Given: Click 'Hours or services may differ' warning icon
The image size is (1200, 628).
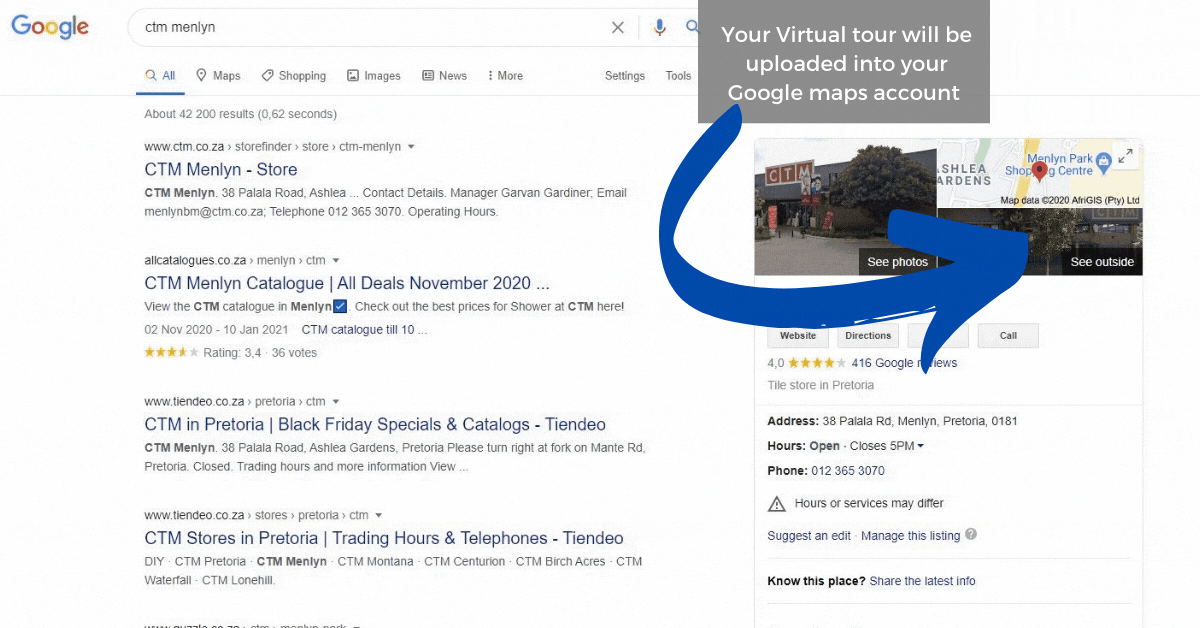Looking at the screenshot, I should (x=777, y=504).
